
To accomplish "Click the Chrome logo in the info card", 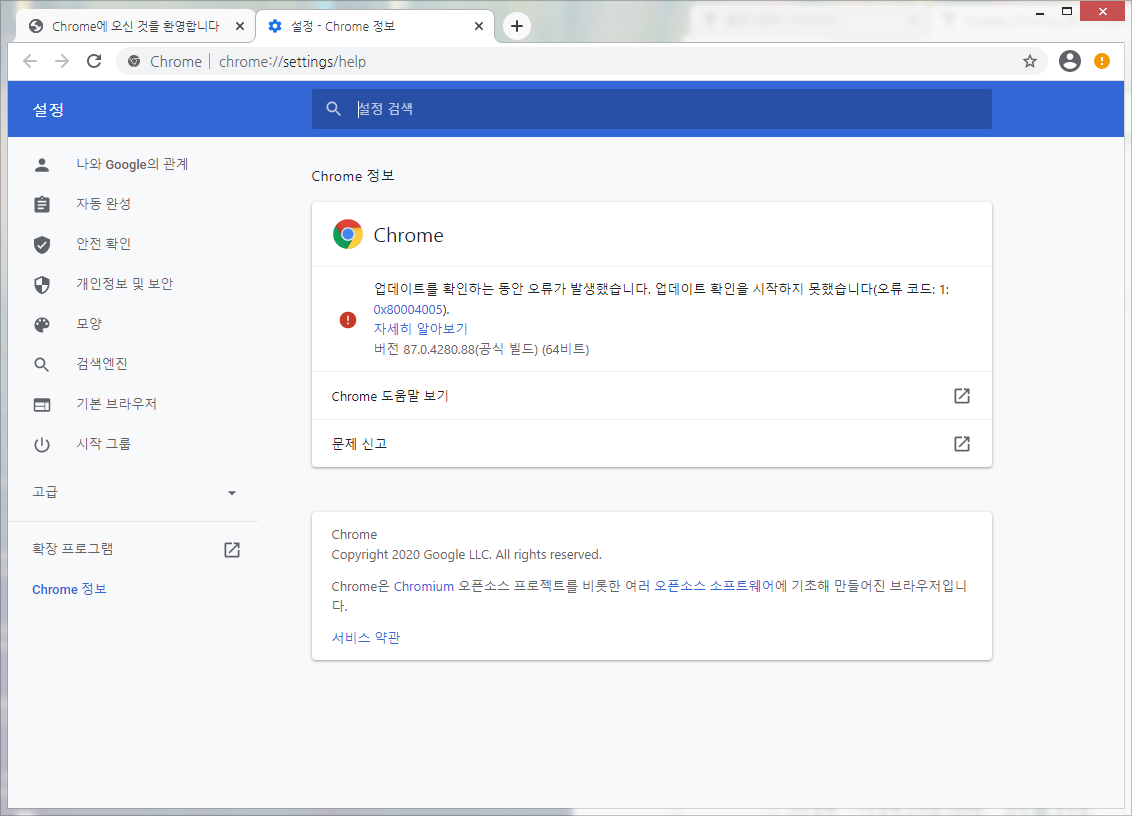I will [x=348, y=235].
